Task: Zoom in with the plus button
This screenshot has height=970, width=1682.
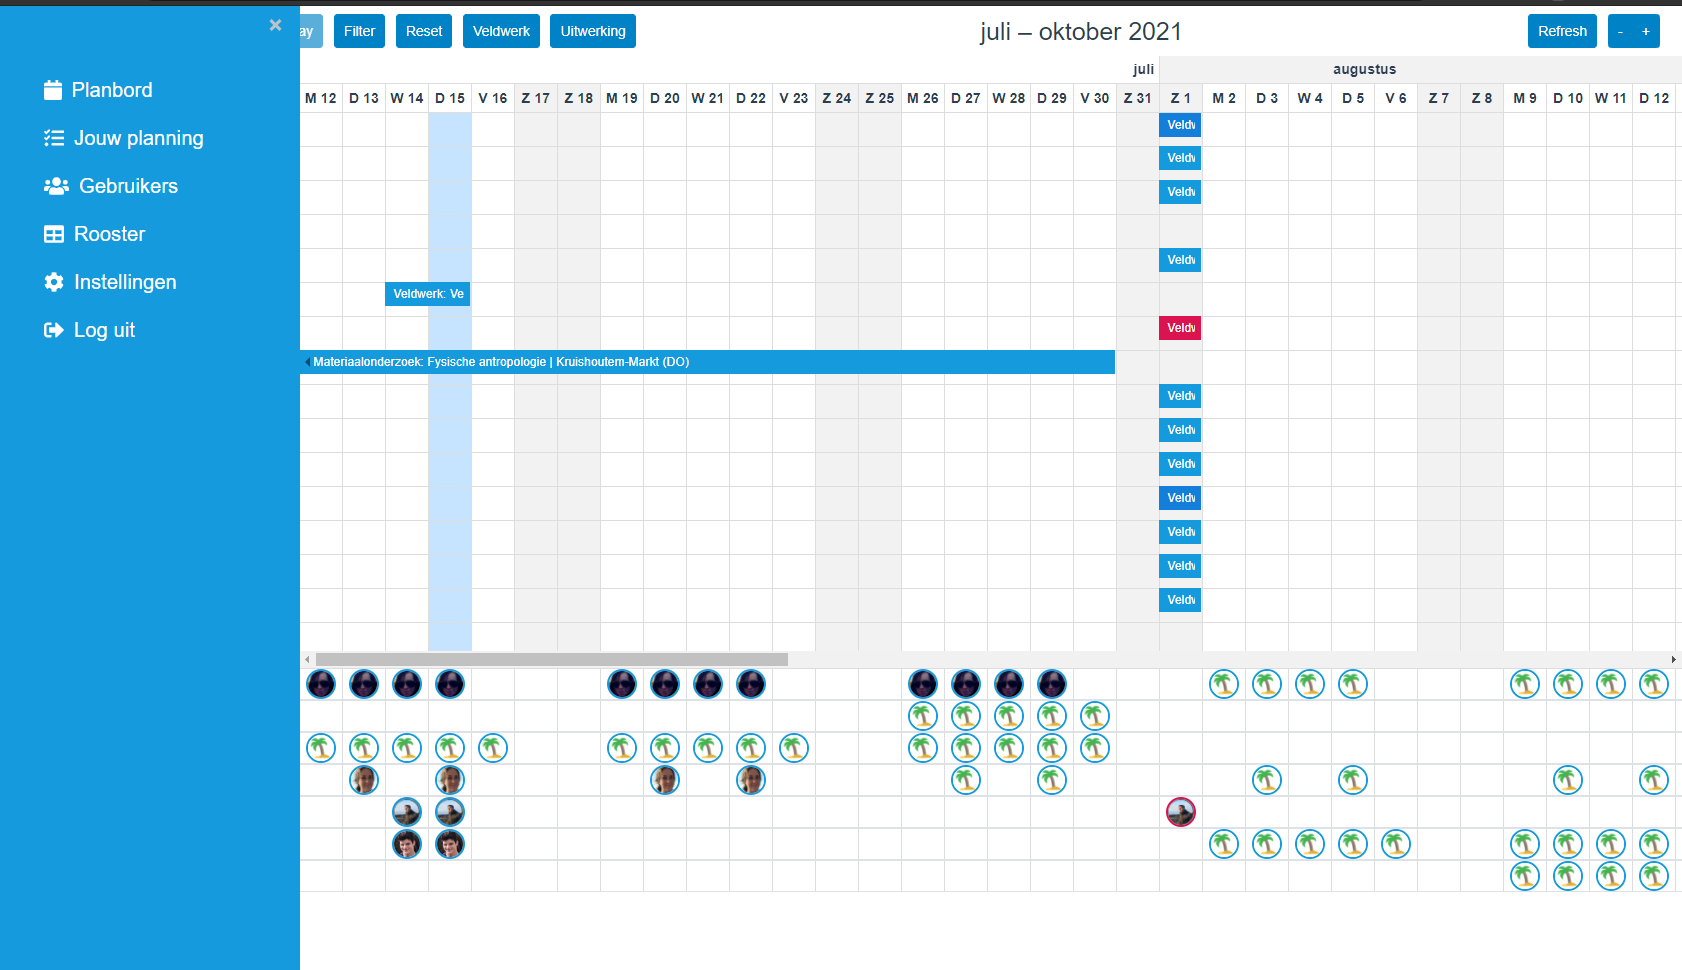Action: pos(1646,31)
